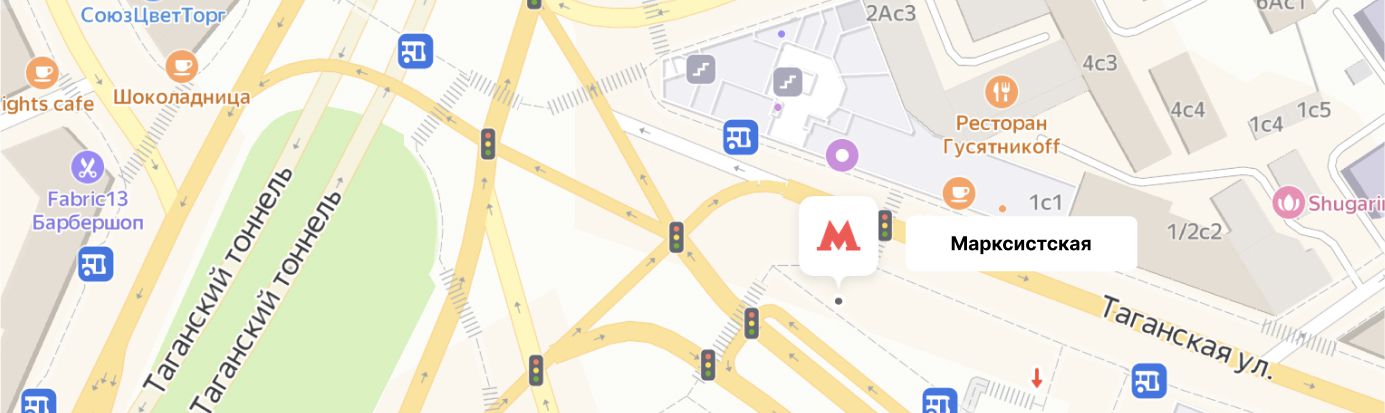Open the Ресторан Гусятникоff name label

pyautogui.click(x=1001, y=136)
